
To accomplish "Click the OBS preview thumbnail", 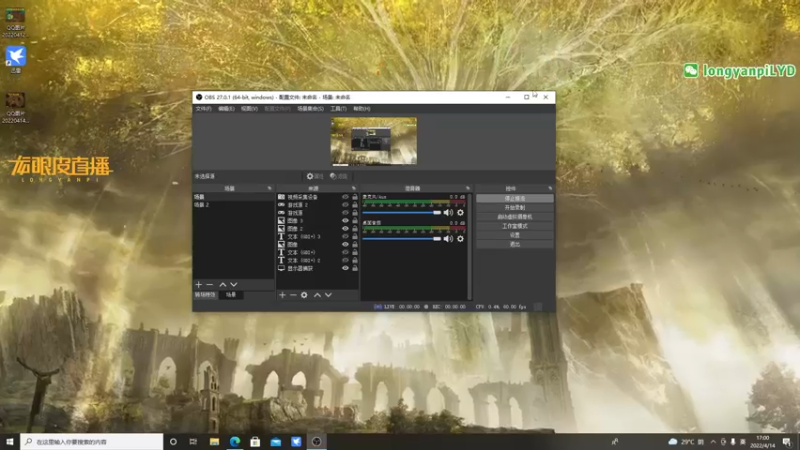I will click(x=374, y=141).
